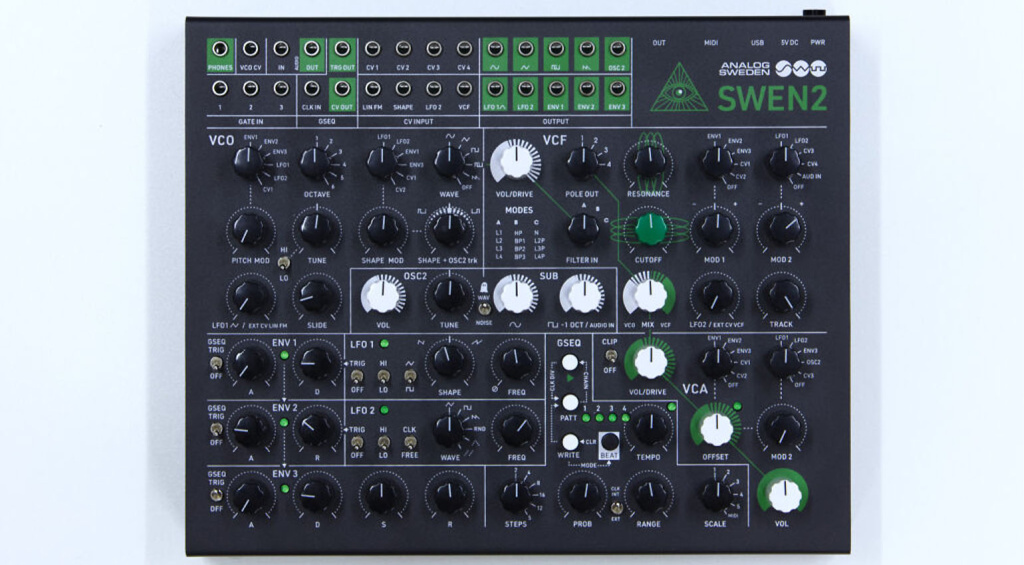Viewport: 1024px width, 565px height.
Task: Click the white VCA OFFSET knob
Action: (x=716, y=428)
